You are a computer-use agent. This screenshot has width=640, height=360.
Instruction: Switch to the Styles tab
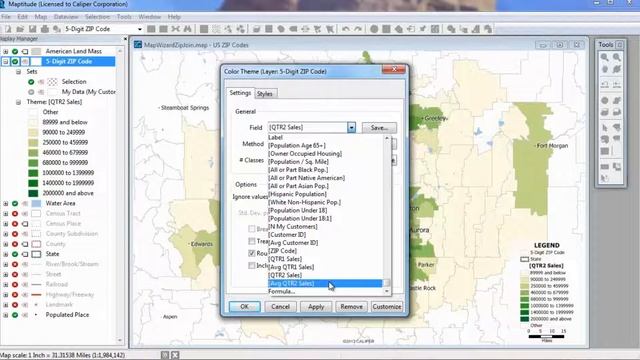(x=264, y=94)
